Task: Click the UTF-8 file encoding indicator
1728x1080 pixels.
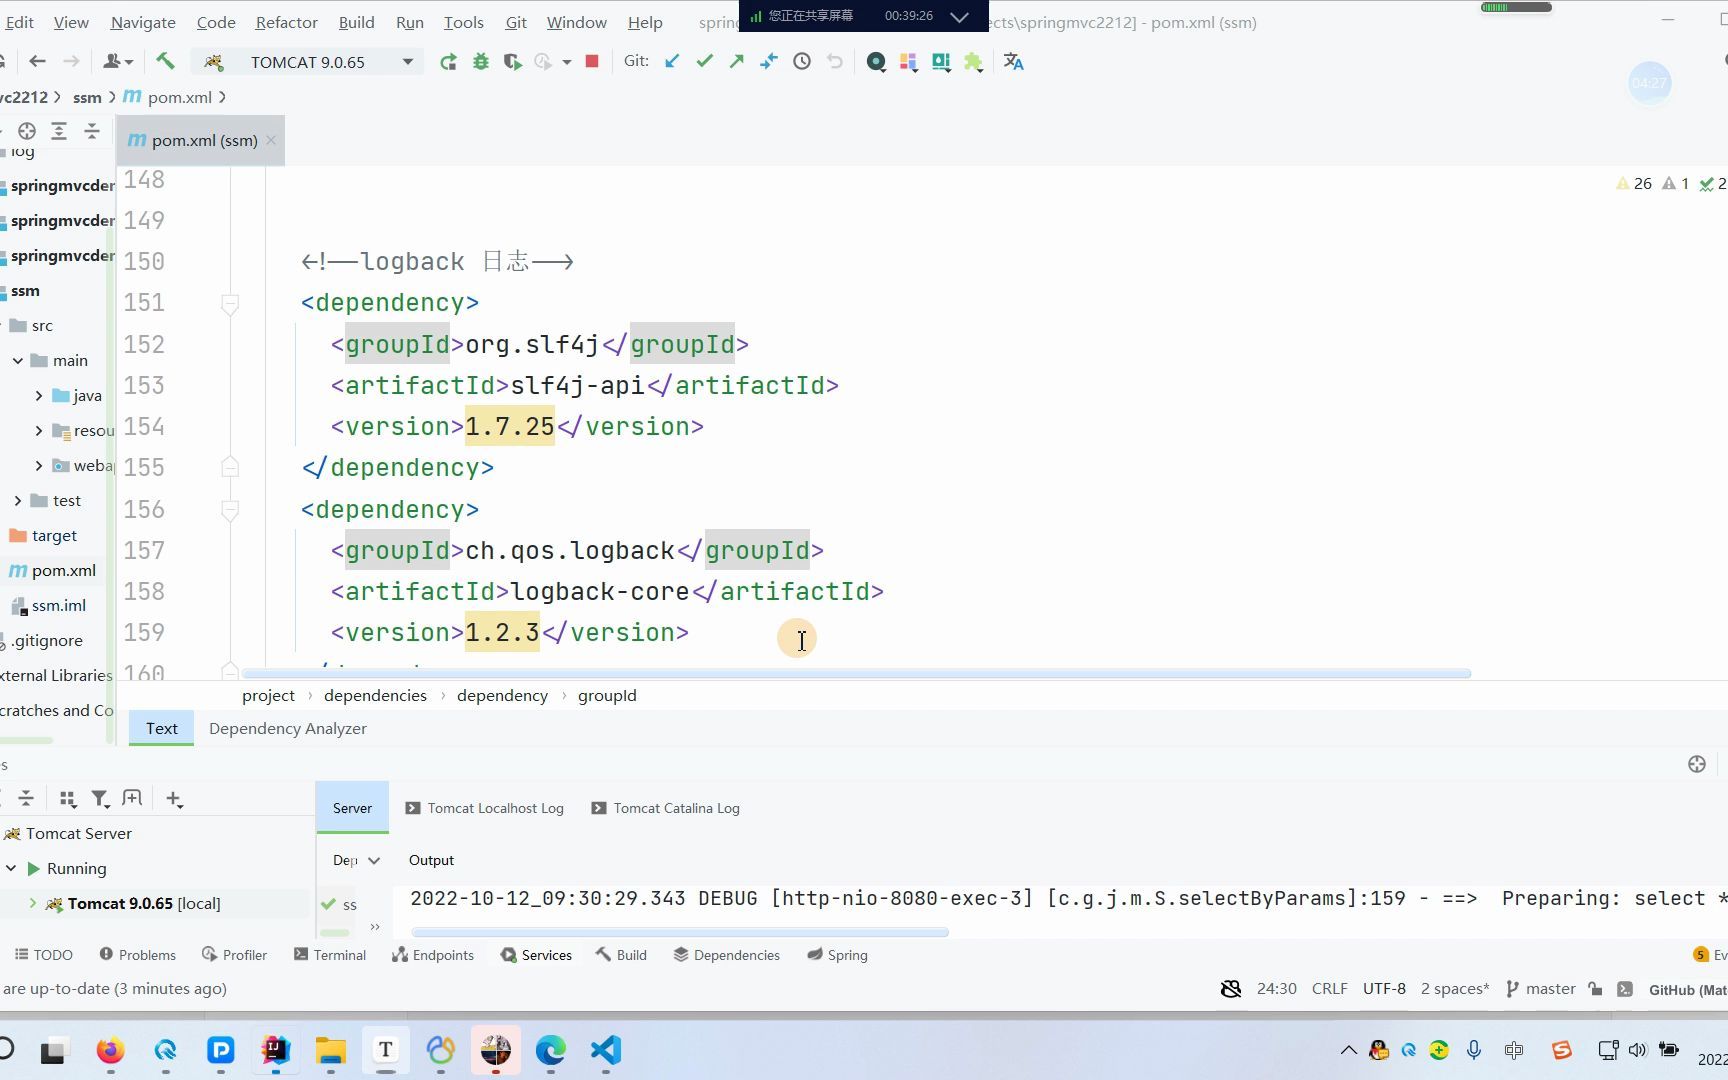Action: click(1384, 988)
